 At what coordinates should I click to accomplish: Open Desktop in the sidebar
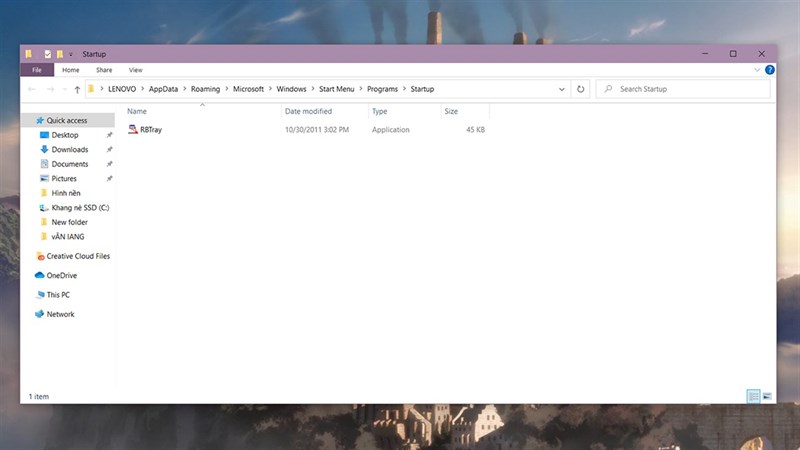[x=65, y=135]
